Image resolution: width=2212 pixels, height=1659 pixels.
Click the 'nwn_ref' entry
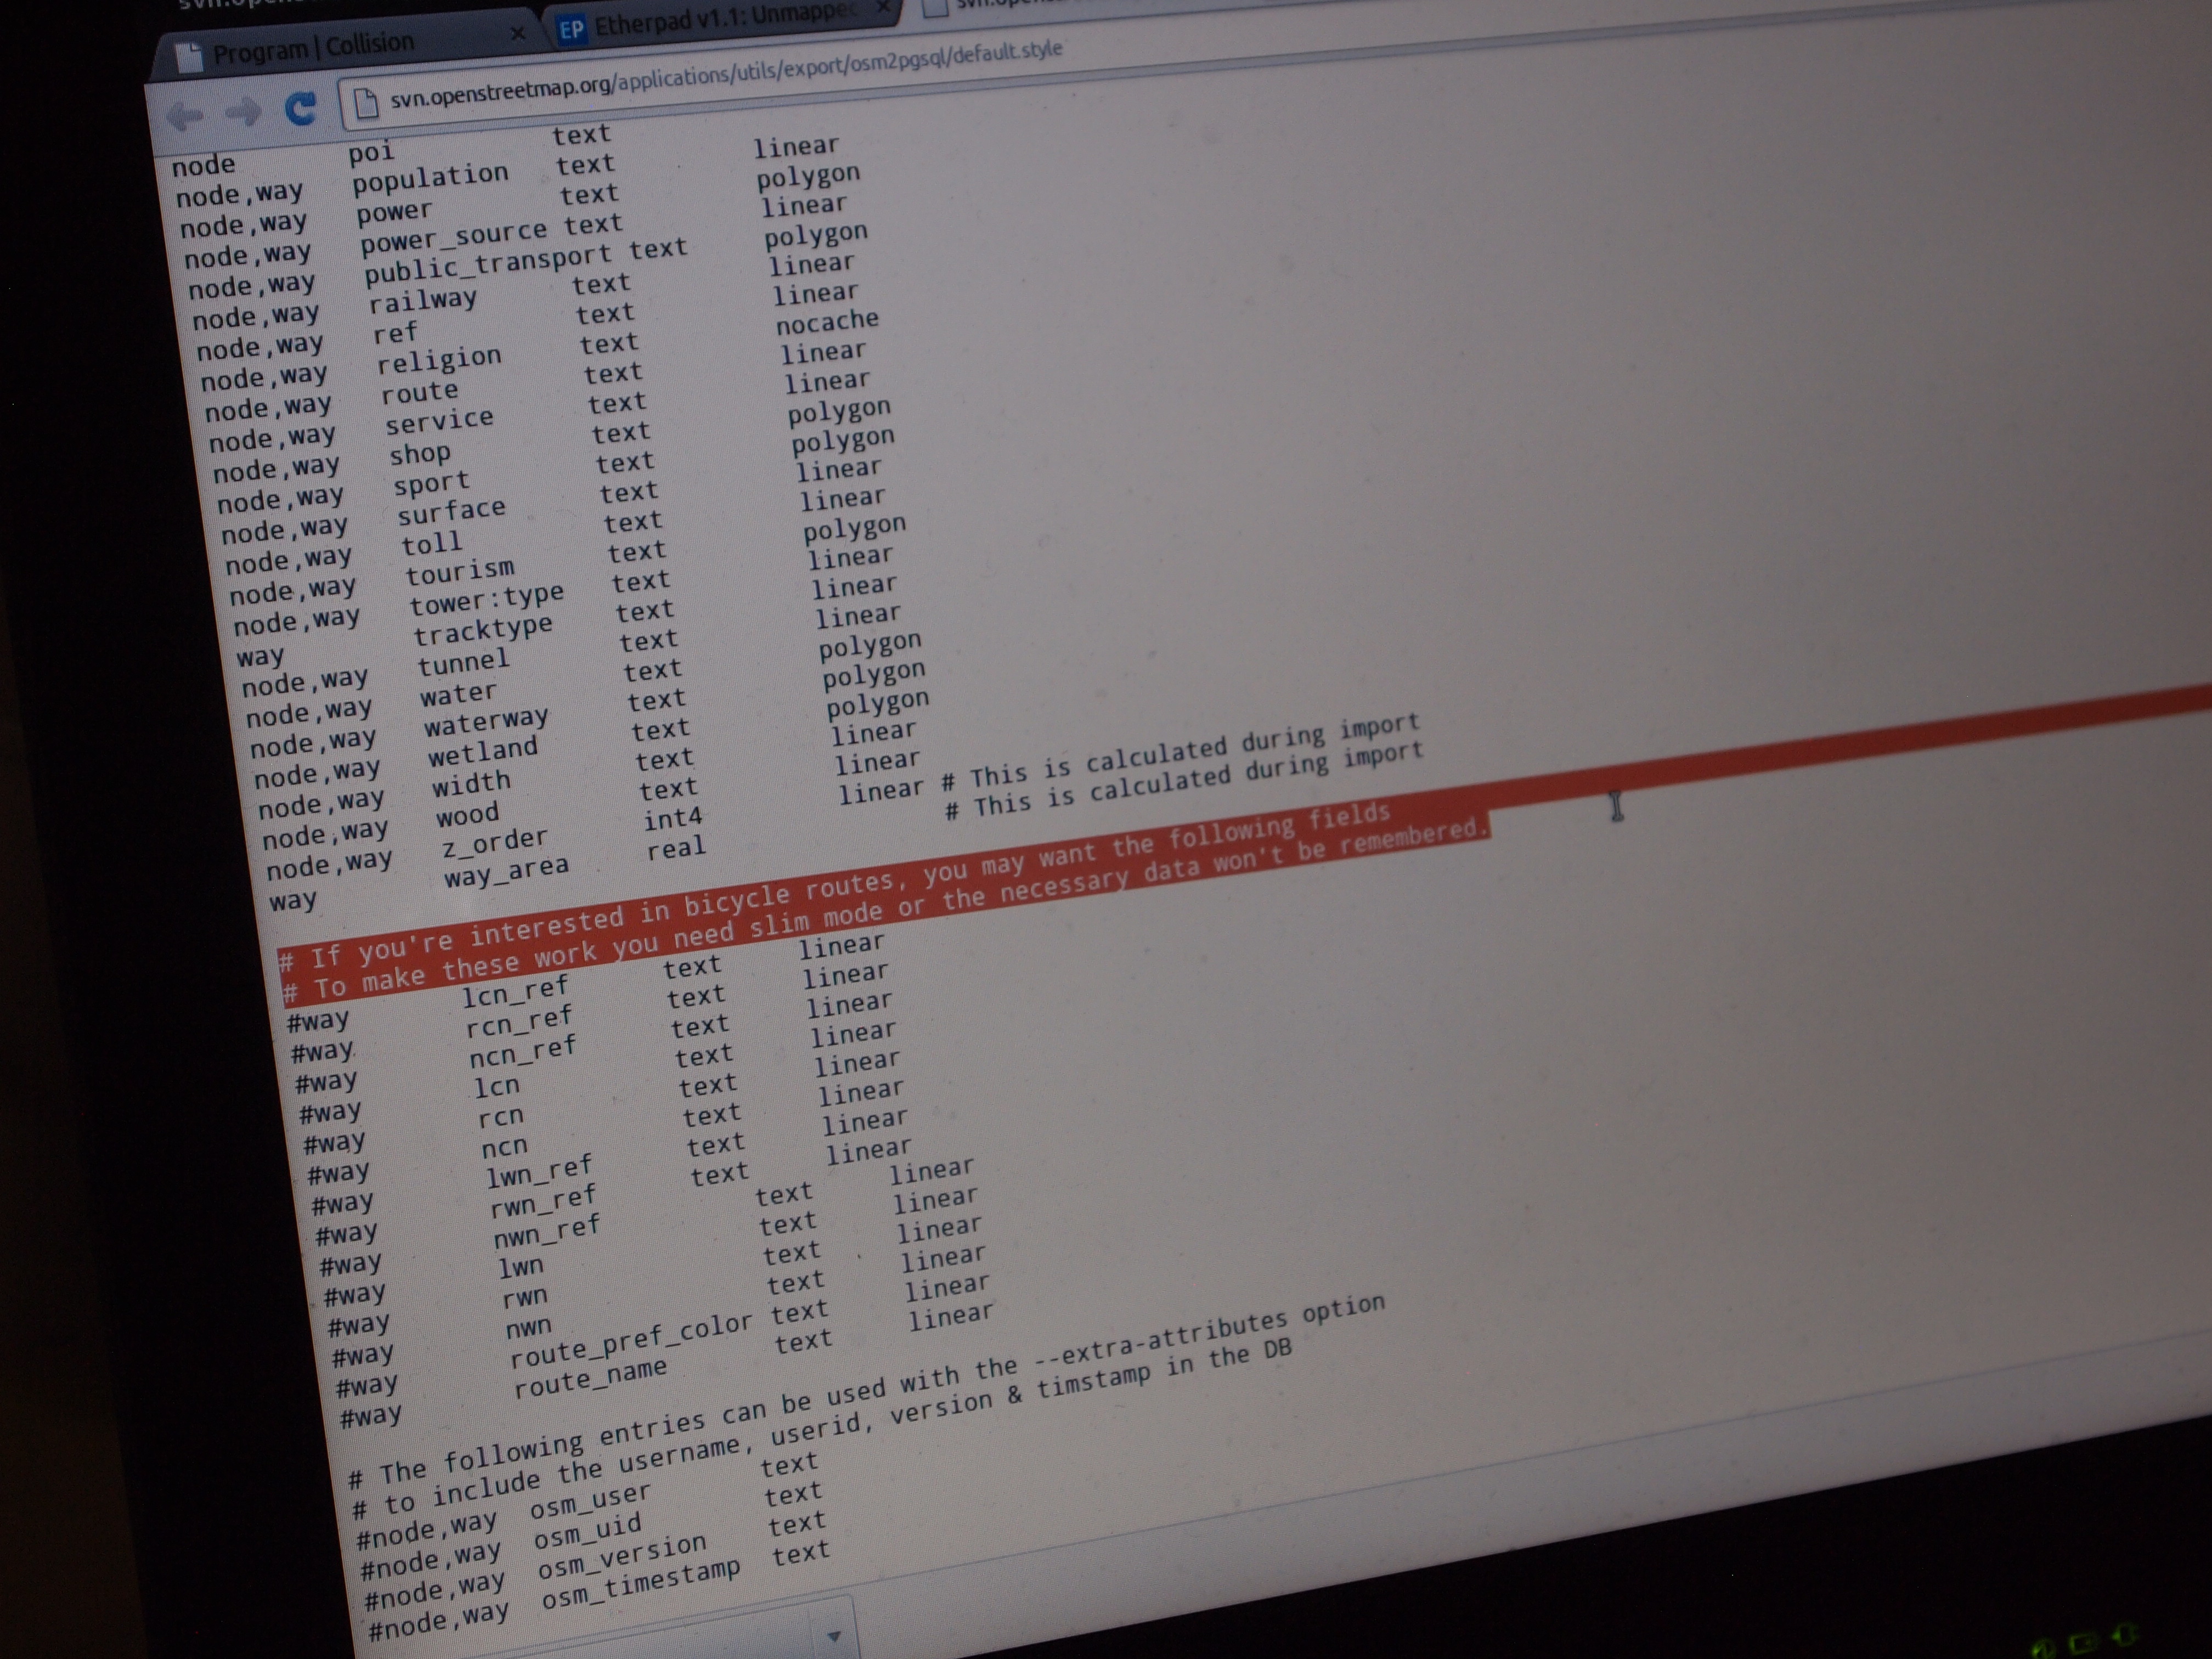tap(547, 1232)
